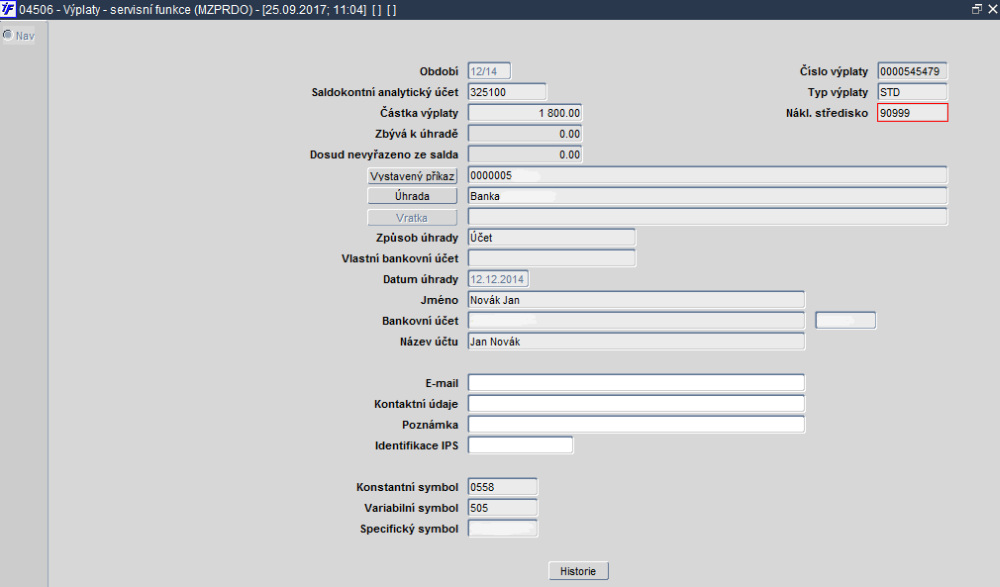
Task: Click the disabled Vratka button
Action: pyautogui.click(x=412, y=218)
